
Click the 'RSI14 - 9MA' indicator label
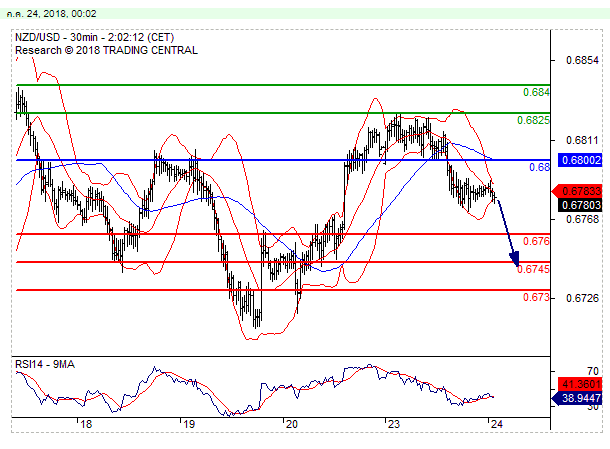coord(45,365)
